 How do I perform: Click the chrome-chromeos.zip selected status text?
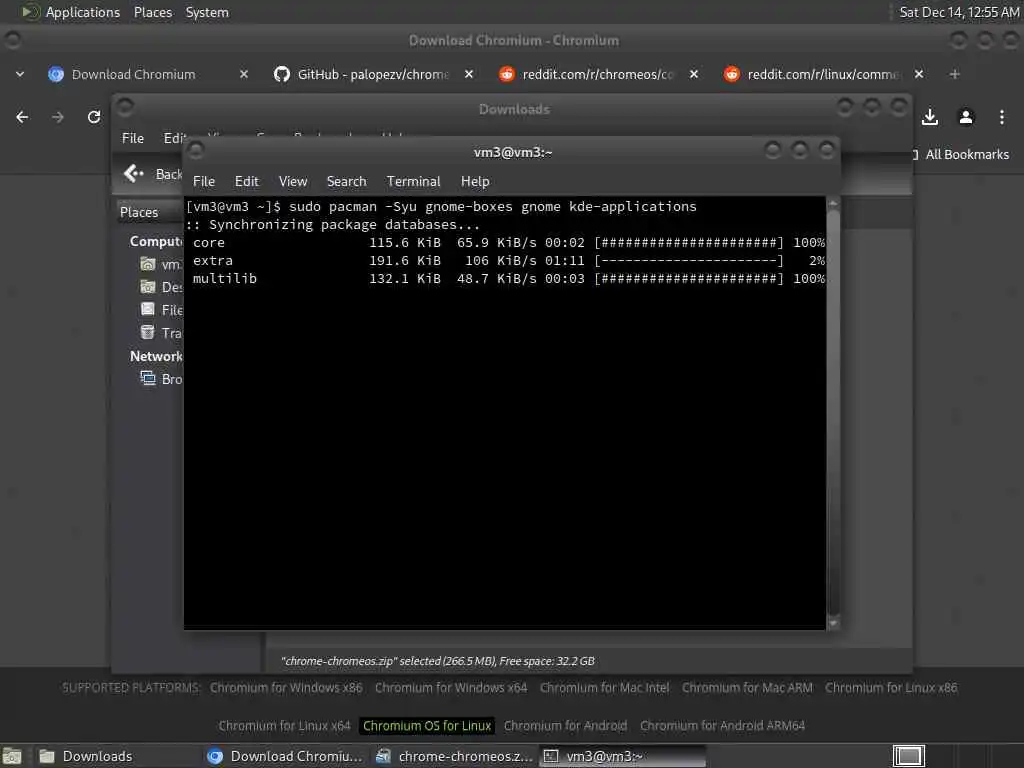pyautogui.click(x=438, y=661)
